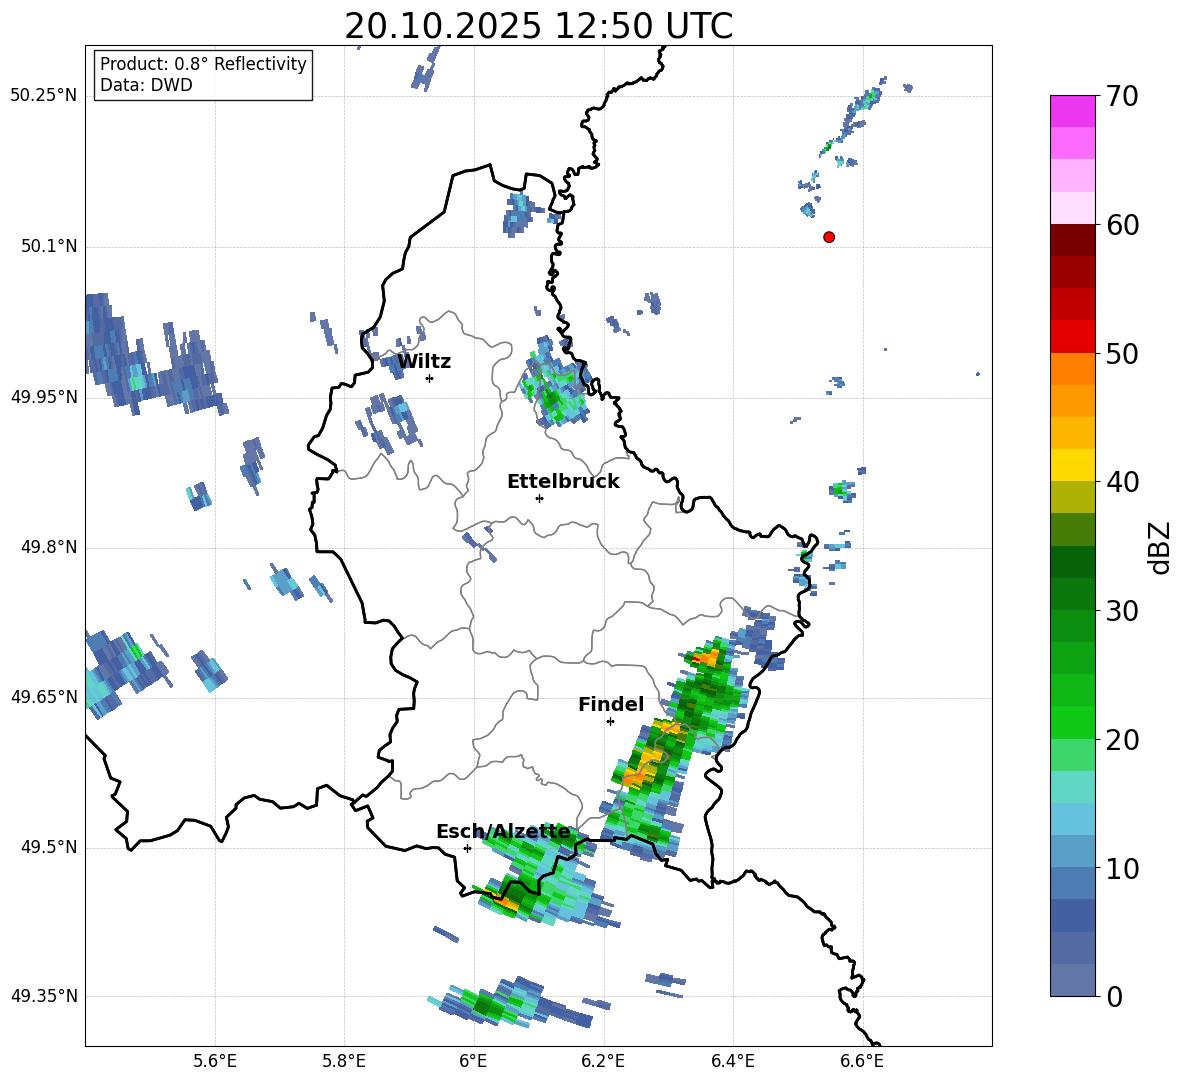Click the '6.4°E' longitude label
1184x1081 pixels.
click(732, 1061)
